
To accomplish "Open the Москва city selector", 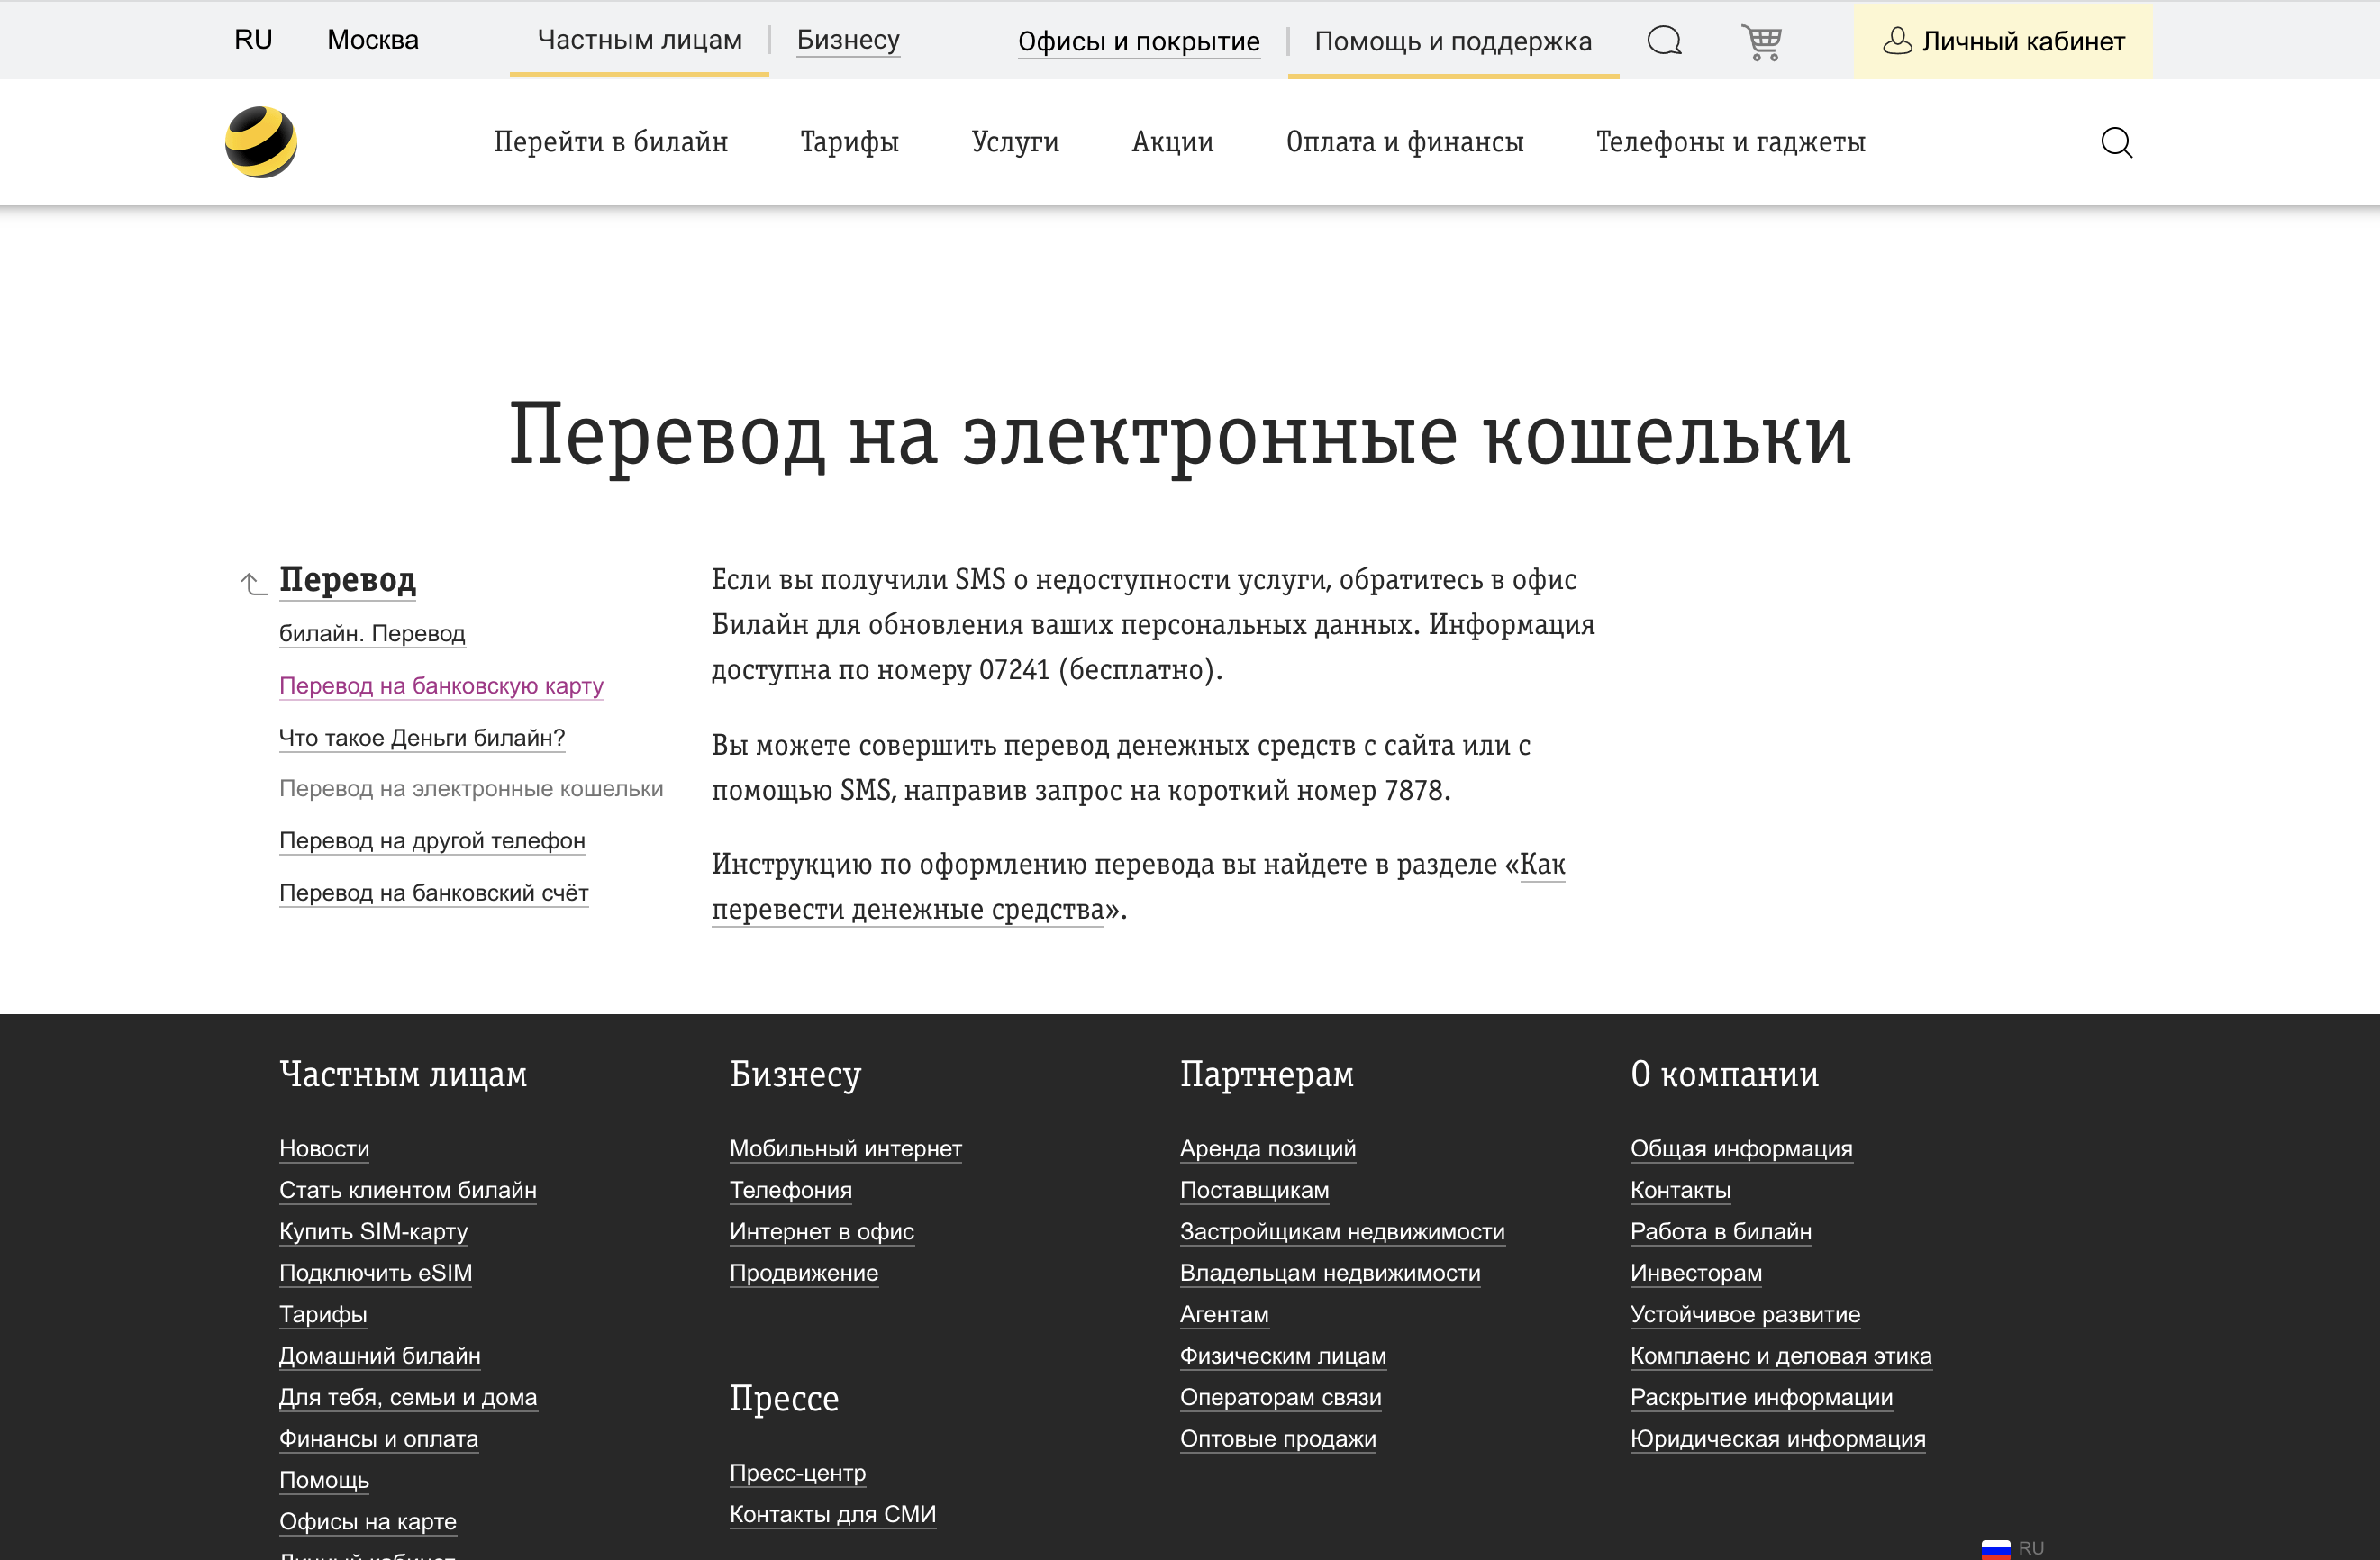I will [371, 39].
